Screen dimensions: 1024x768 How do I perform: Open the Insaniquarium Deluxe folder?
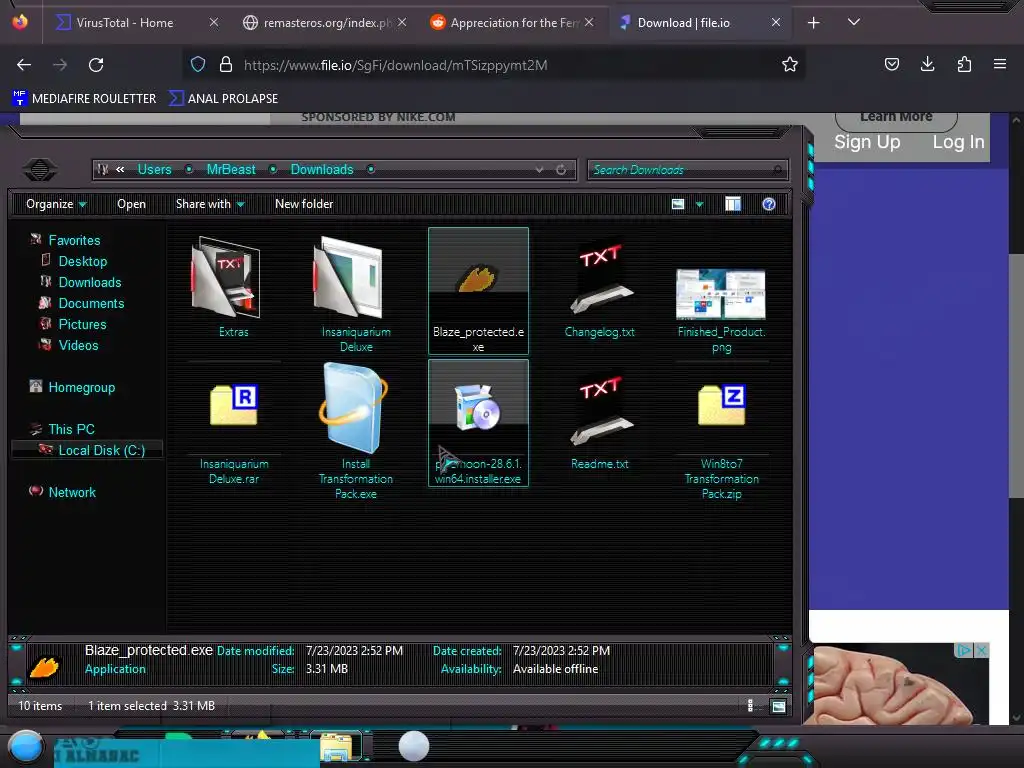(x=349, y=278)
